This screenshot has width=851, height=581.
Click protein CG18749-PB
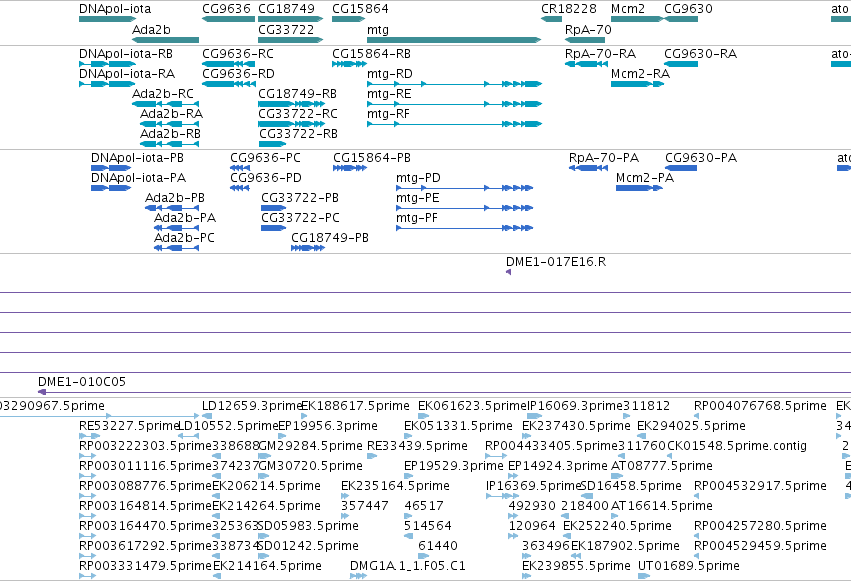click(x=308, y=248)
